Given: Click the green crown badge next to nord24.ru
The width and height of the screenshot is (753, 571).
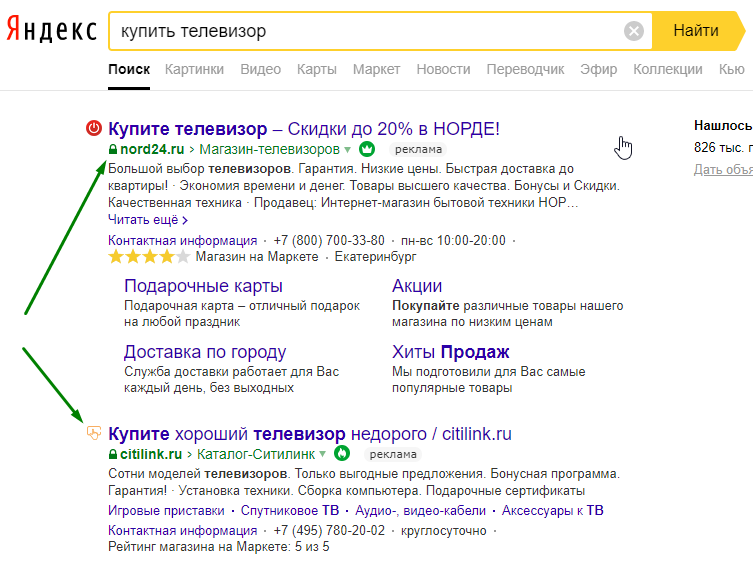Looking at the screenshot, I should (x=367, y=149).
